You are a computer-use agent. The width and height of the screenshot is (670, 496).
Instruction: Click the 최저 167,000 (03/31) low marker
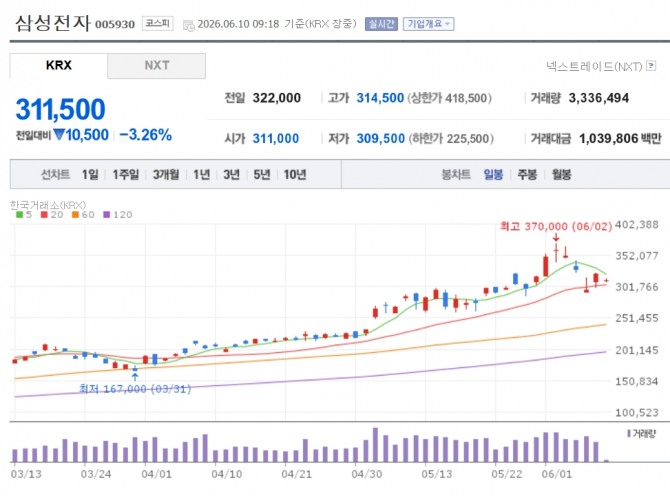pos(135,389)
